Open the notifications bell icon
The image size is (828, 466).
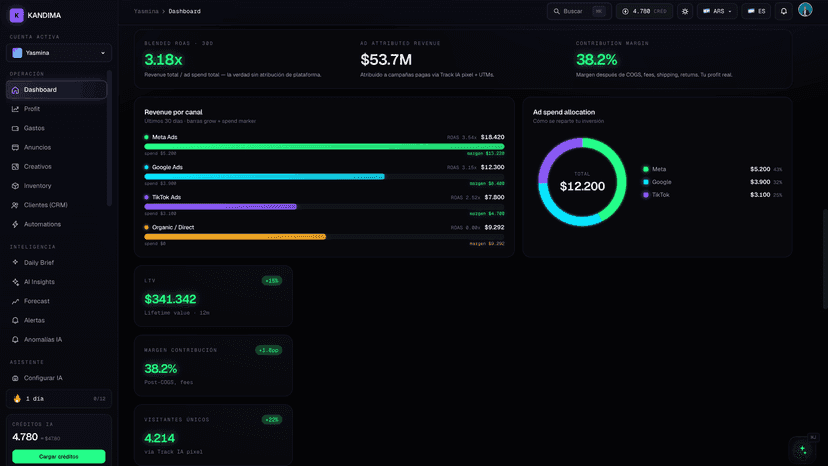(784, 11)
